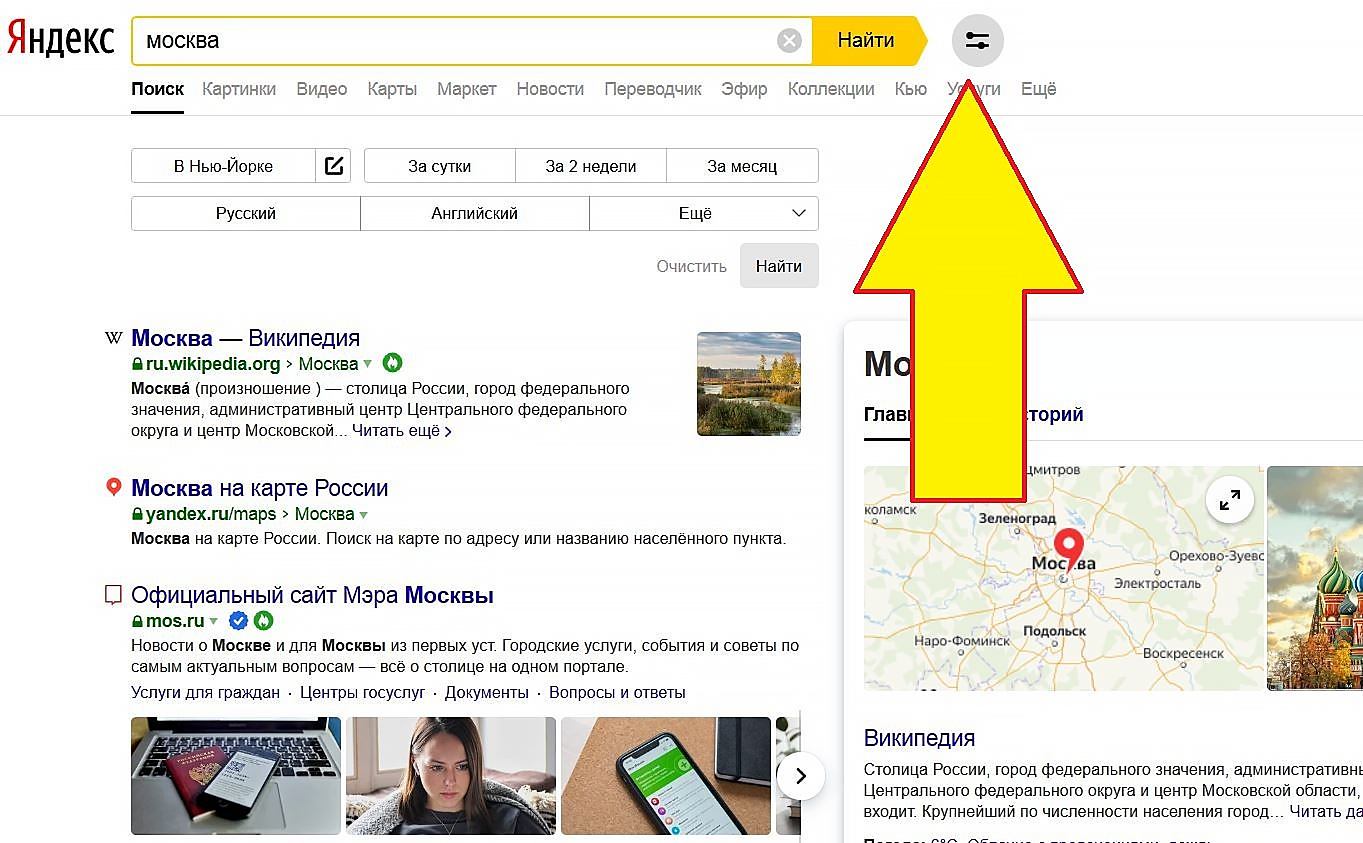Open the woman with phone carousel image
The height and width of the screenshot is (843, 1363).
pos(451,776)
